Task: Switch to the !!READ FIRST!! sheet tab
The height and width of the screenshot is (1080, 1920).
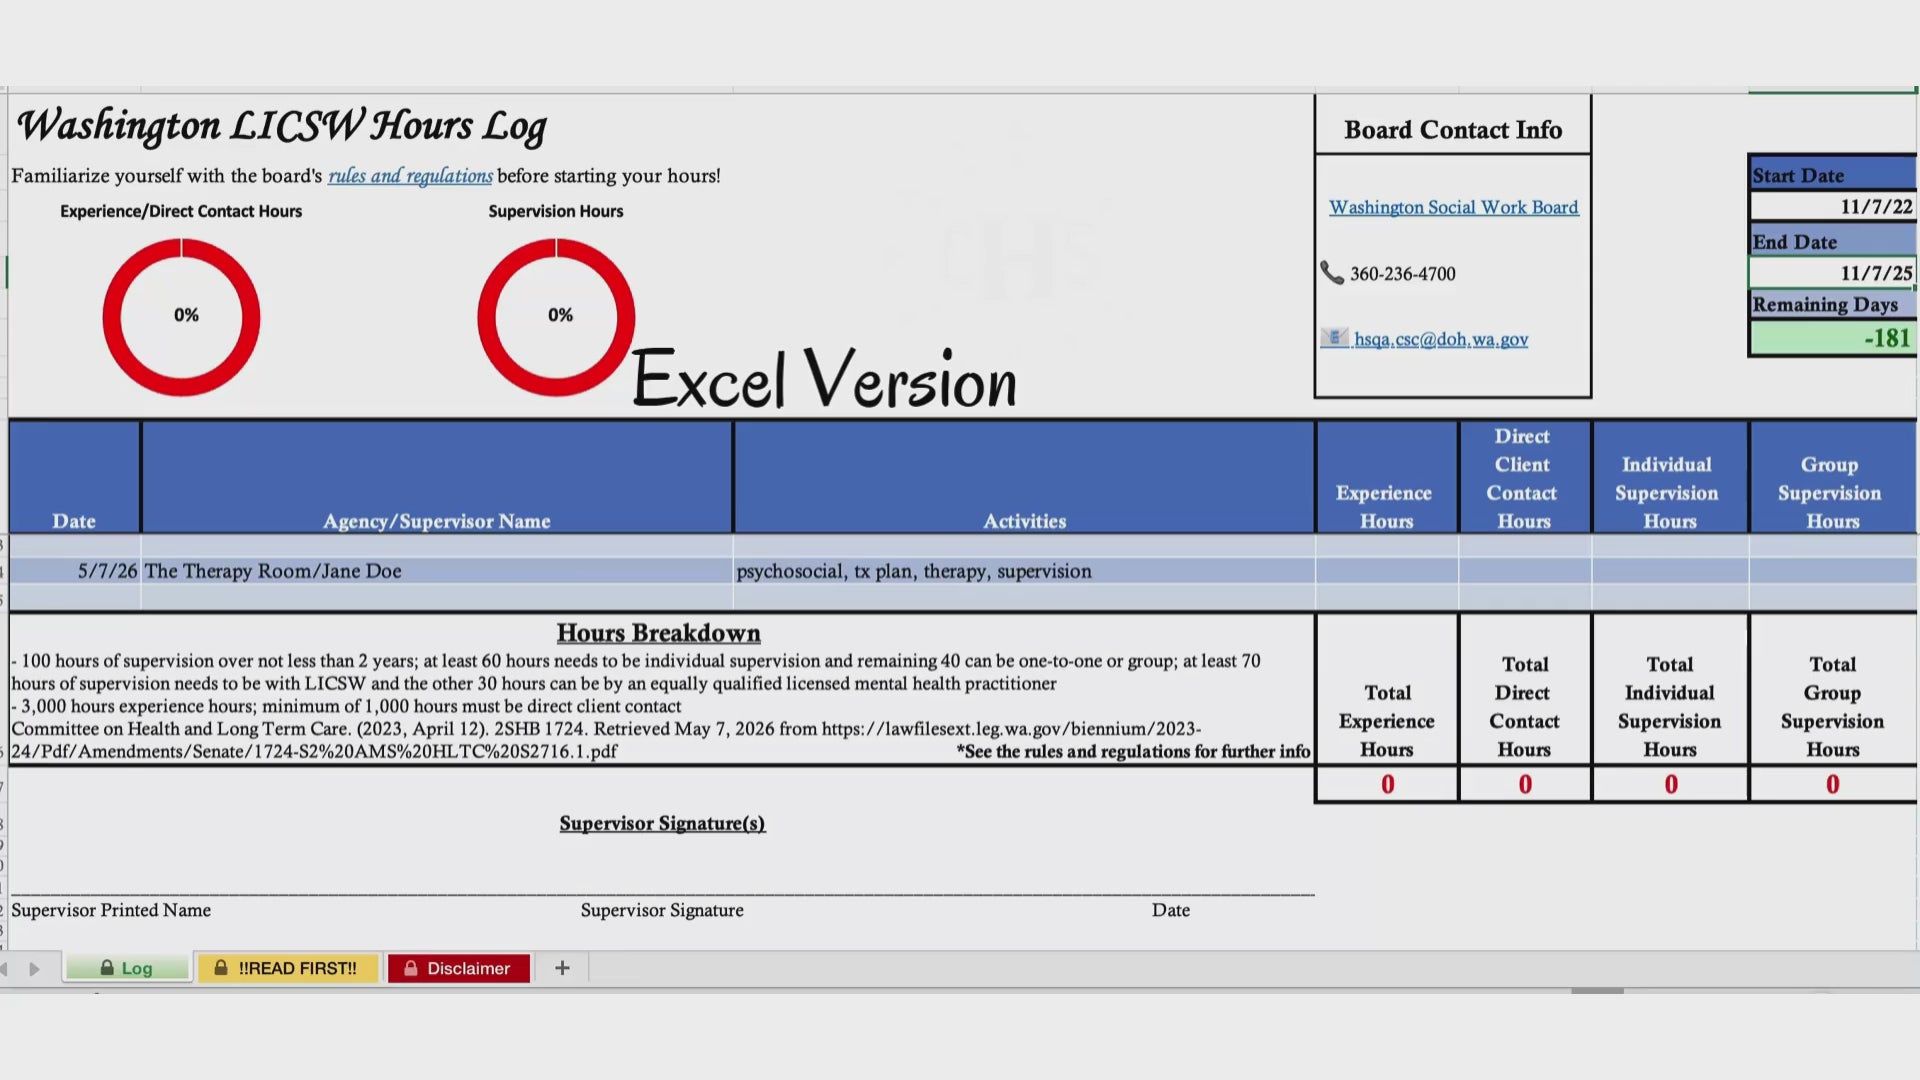Action: pos(288,968)
